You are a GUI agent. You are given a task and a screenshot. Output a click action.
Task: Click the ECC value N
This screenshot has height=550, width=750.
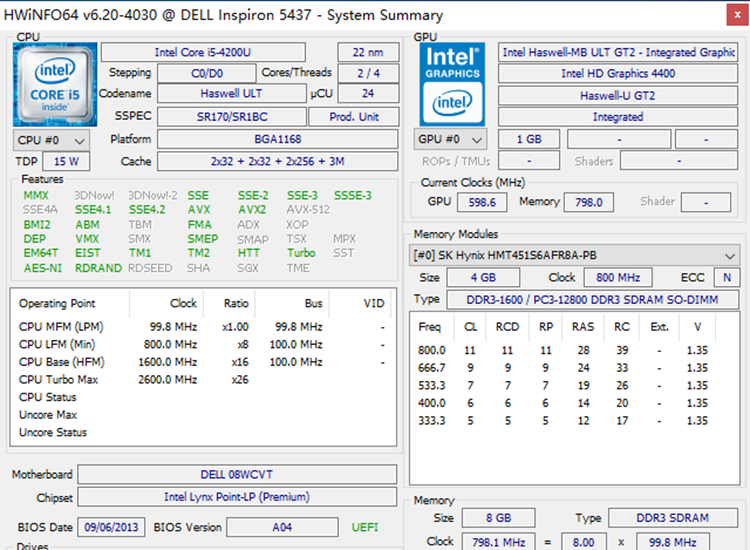pyautogui.click(x=727, y=277)
